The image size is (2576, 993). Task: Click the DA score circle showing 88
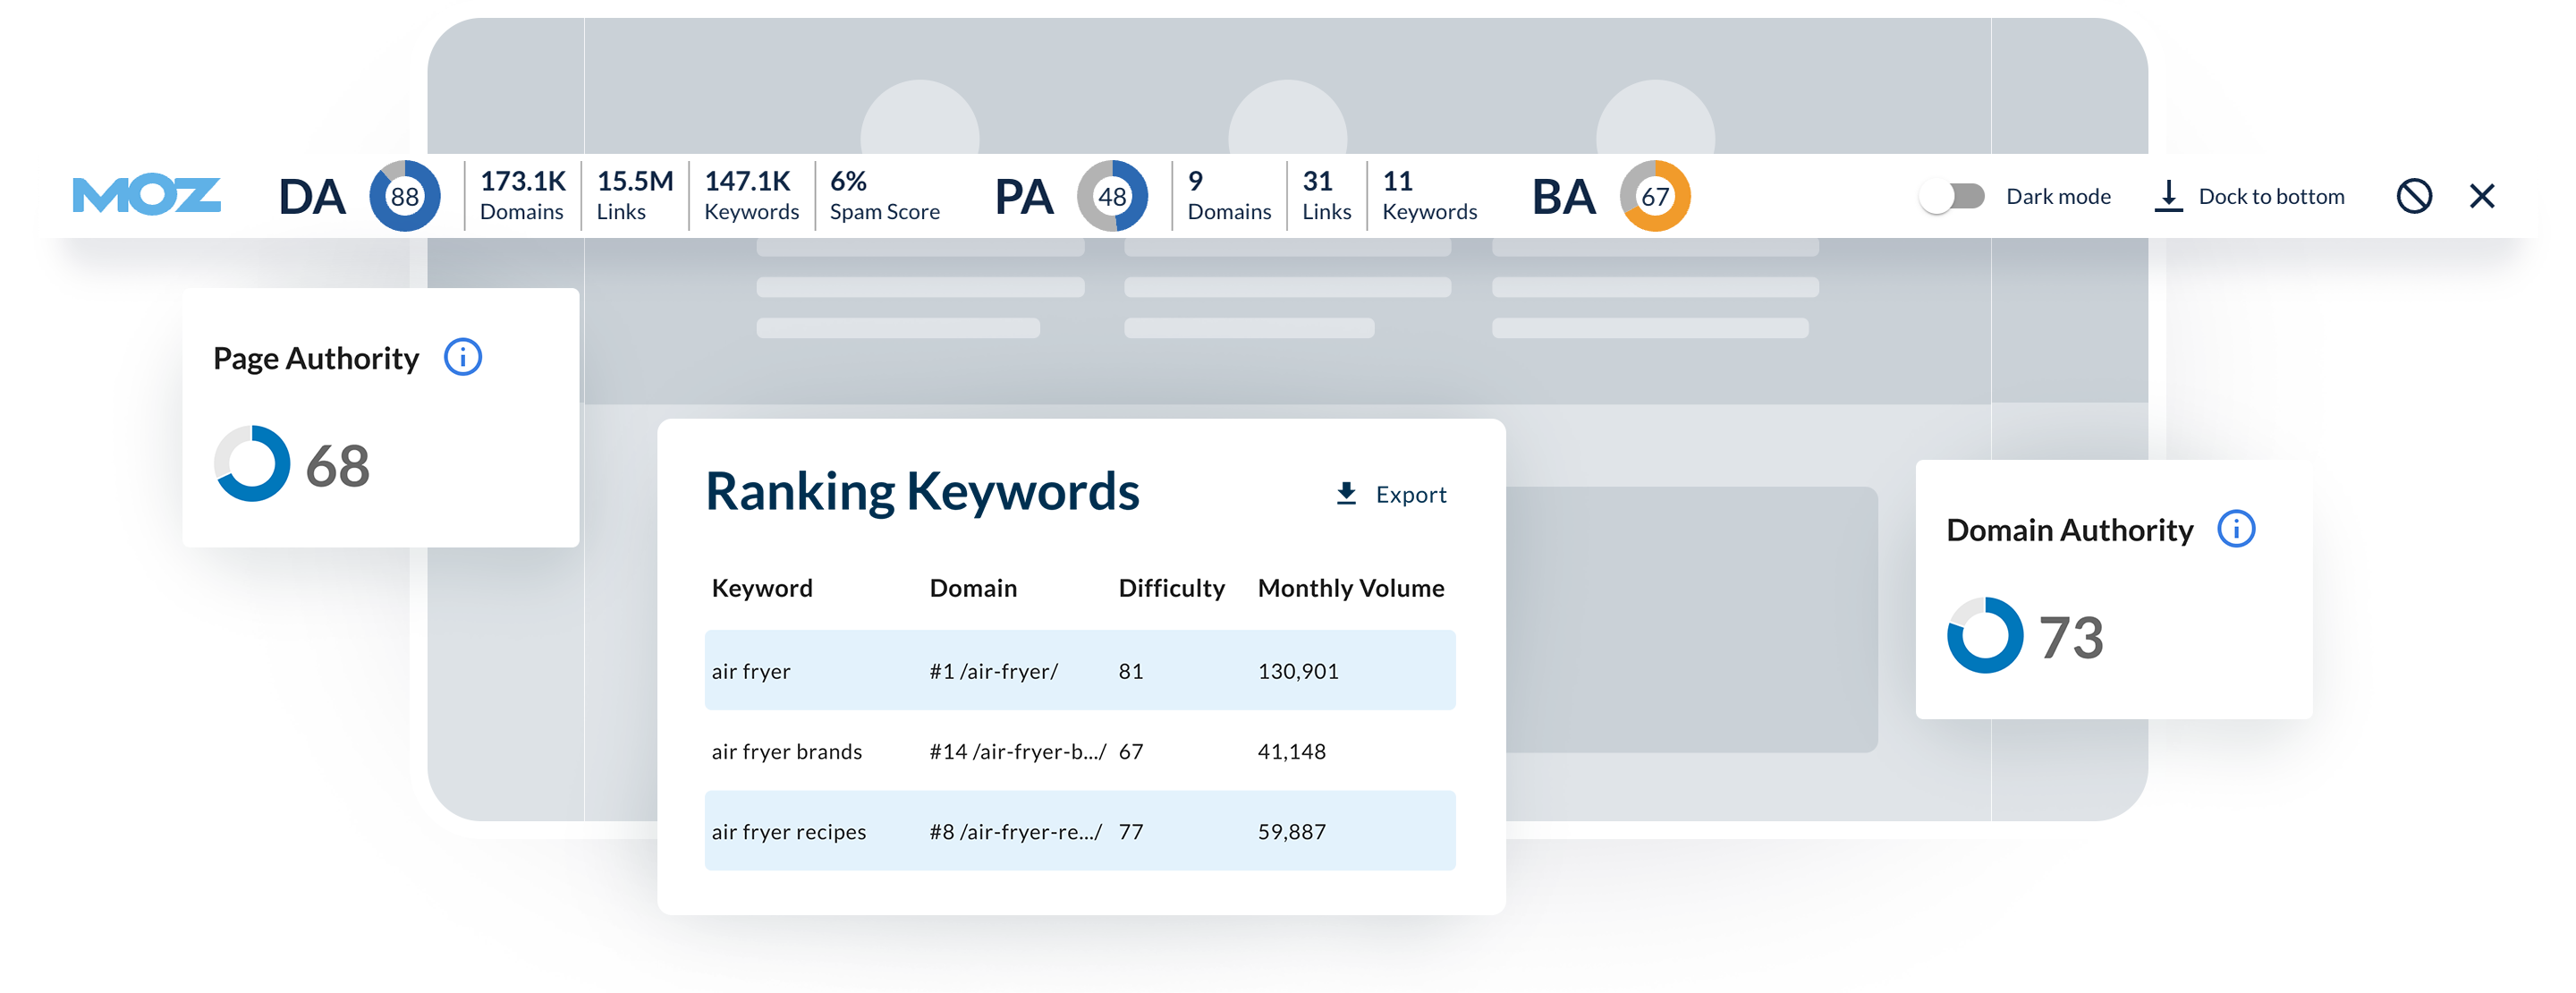tap(405, 196)
